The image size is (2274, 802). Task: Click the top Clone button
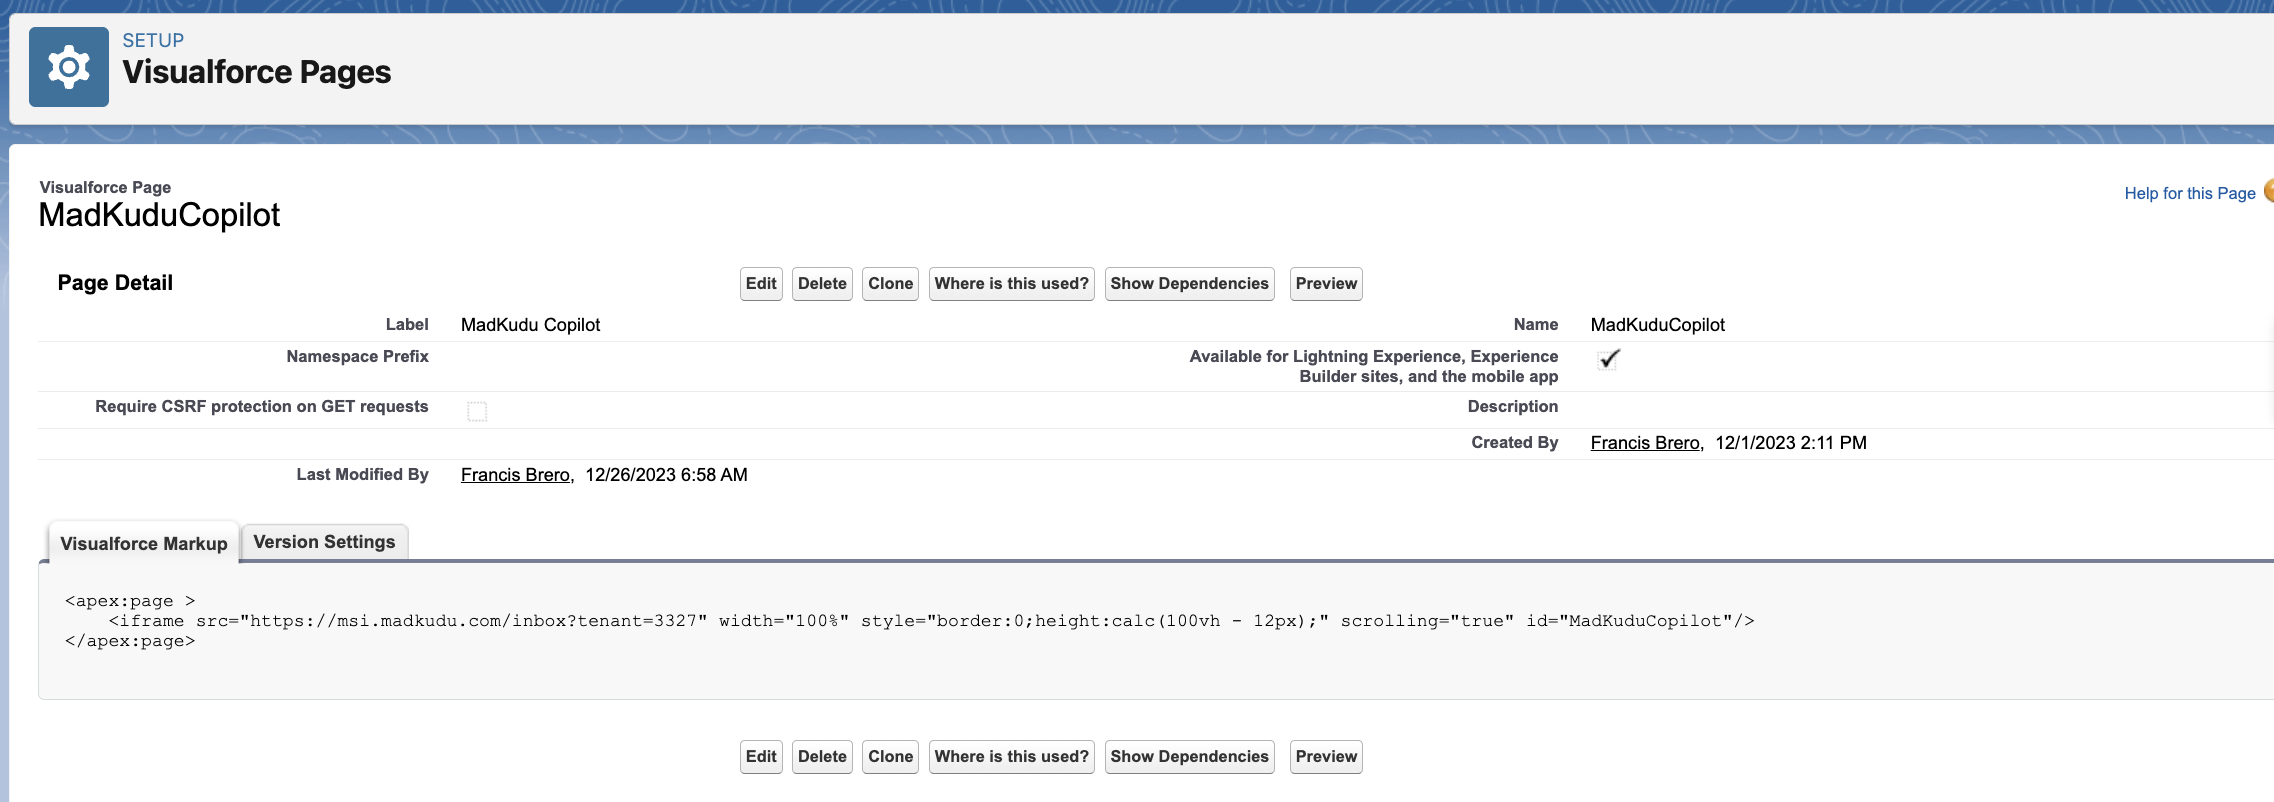[890, 284]
